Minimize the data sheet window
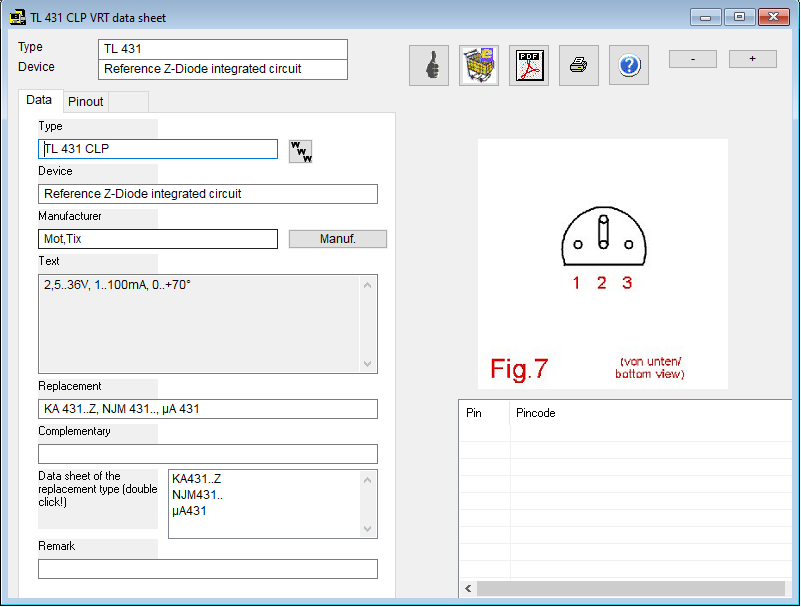801x607 pixels. (705, 17)
